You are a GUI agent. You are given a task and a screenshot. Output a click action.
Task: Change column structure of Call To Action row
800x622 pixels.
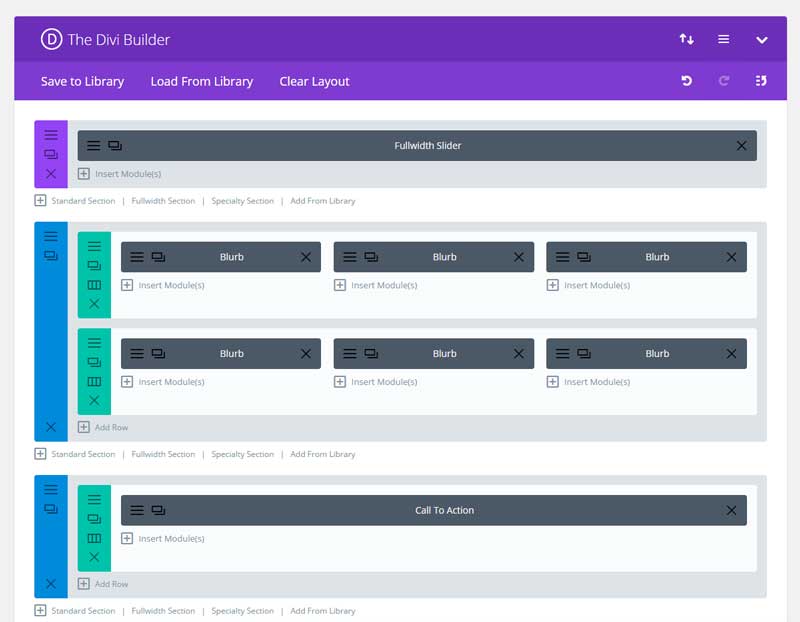click(94, 538)
